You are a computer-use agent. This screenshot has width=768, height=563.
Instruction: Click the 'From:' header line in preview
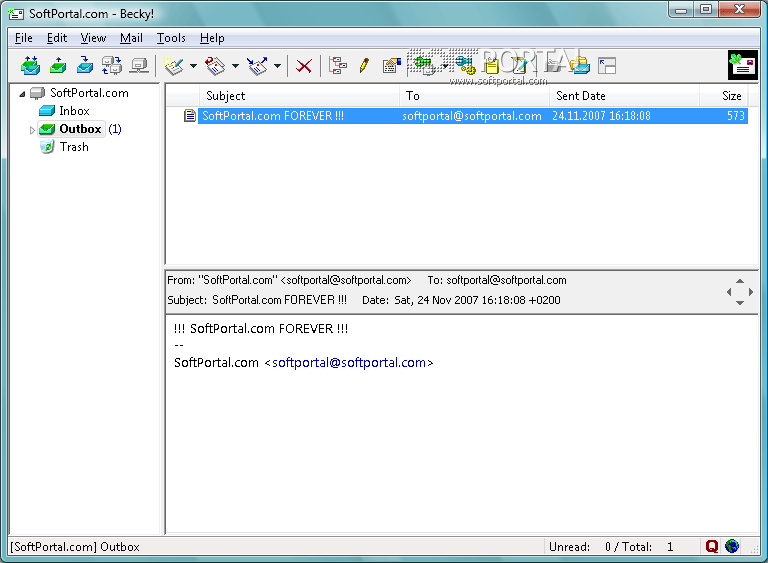click(289, 280)
